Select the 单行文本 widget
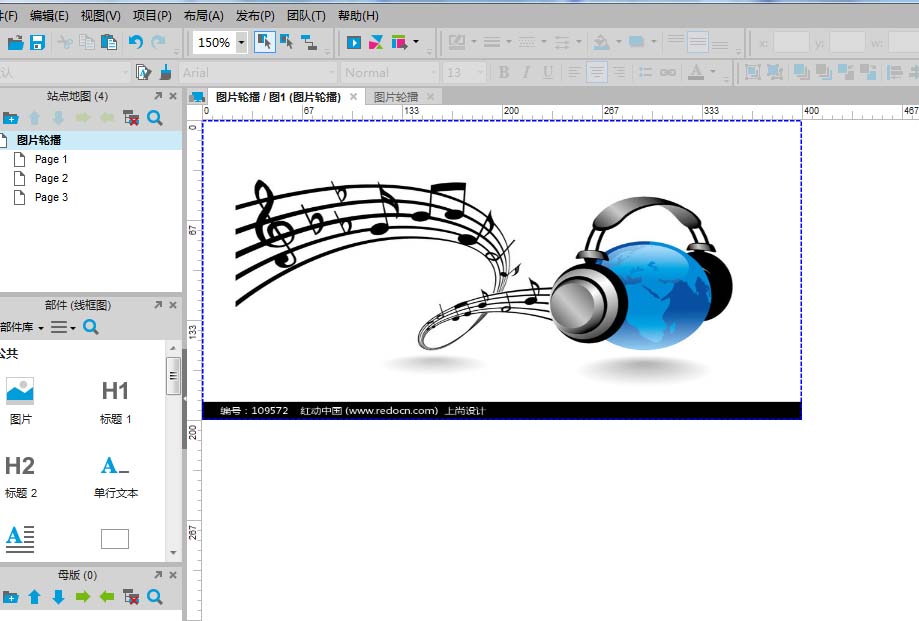The width and height of the screenshot is (919, 621). (x=115, y=476)
